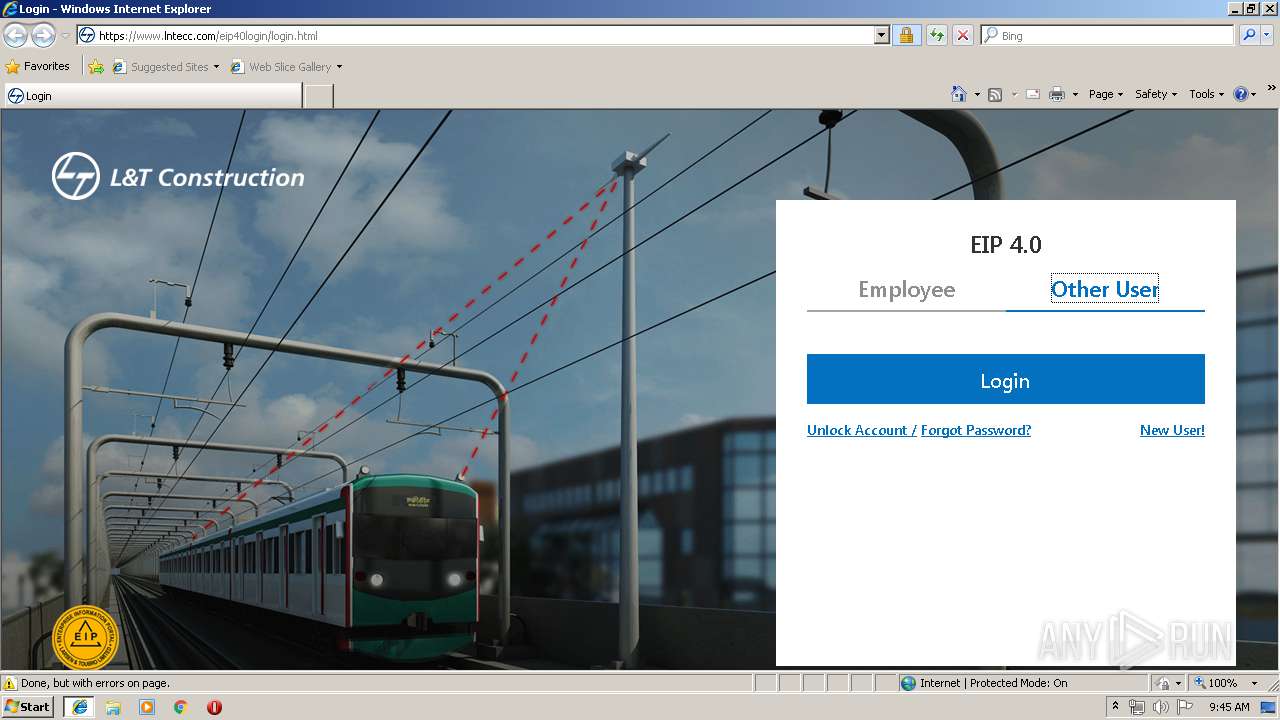Click the Show desktop tray button
1280x720 pixels.
point(1268,707)
